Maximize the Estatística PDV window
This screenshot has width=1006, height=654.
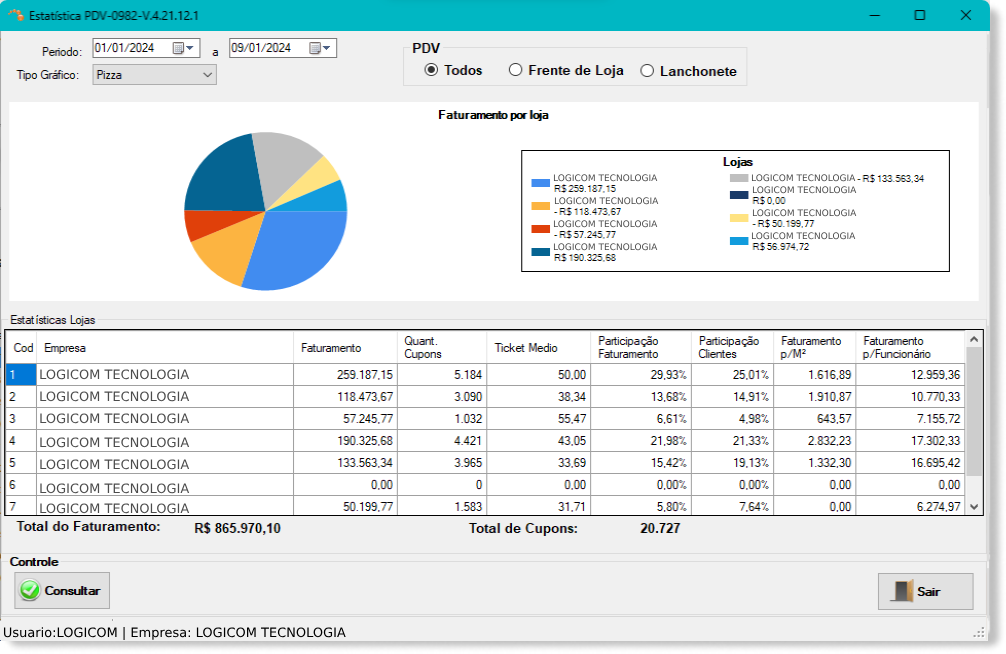pos(919,16)
